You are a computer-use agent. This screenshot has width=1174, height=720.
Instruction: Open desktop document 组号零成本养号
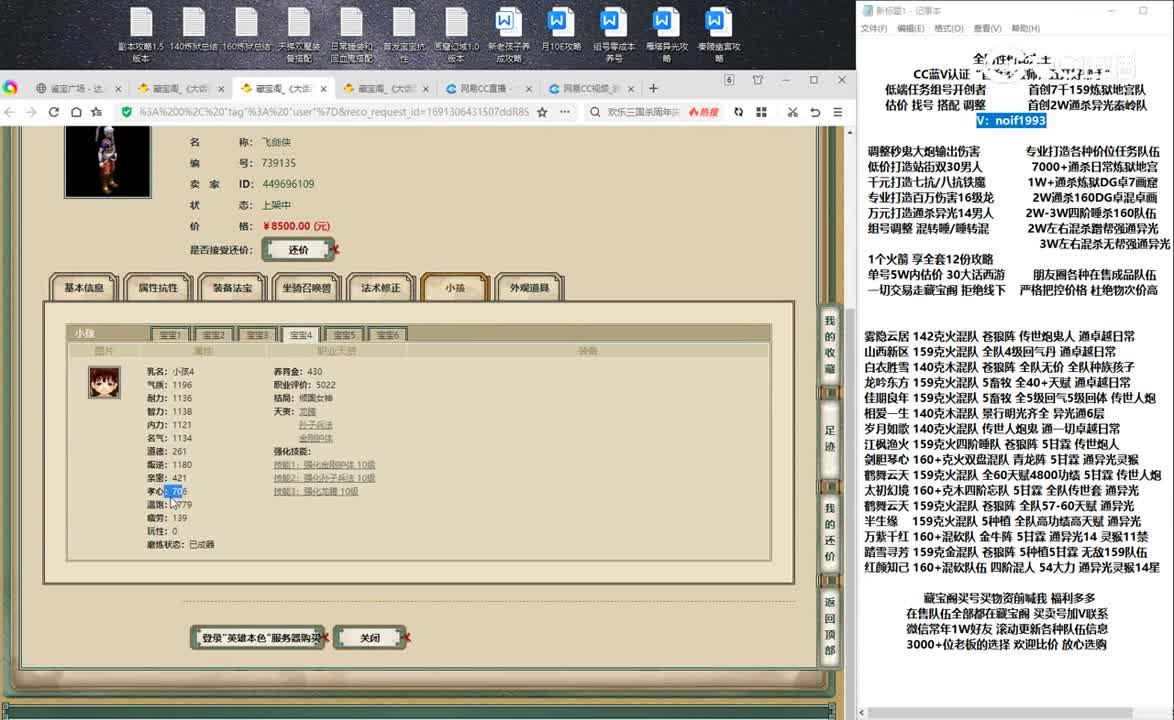[x=613, y=34]
